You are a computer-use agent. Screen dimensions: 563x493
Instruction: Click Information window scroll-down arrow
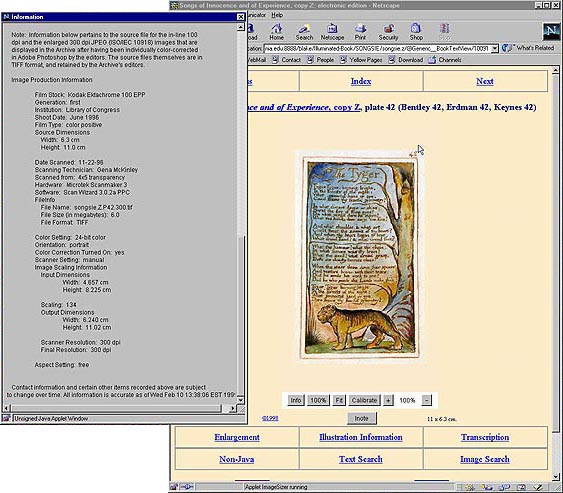click(241, 400)
